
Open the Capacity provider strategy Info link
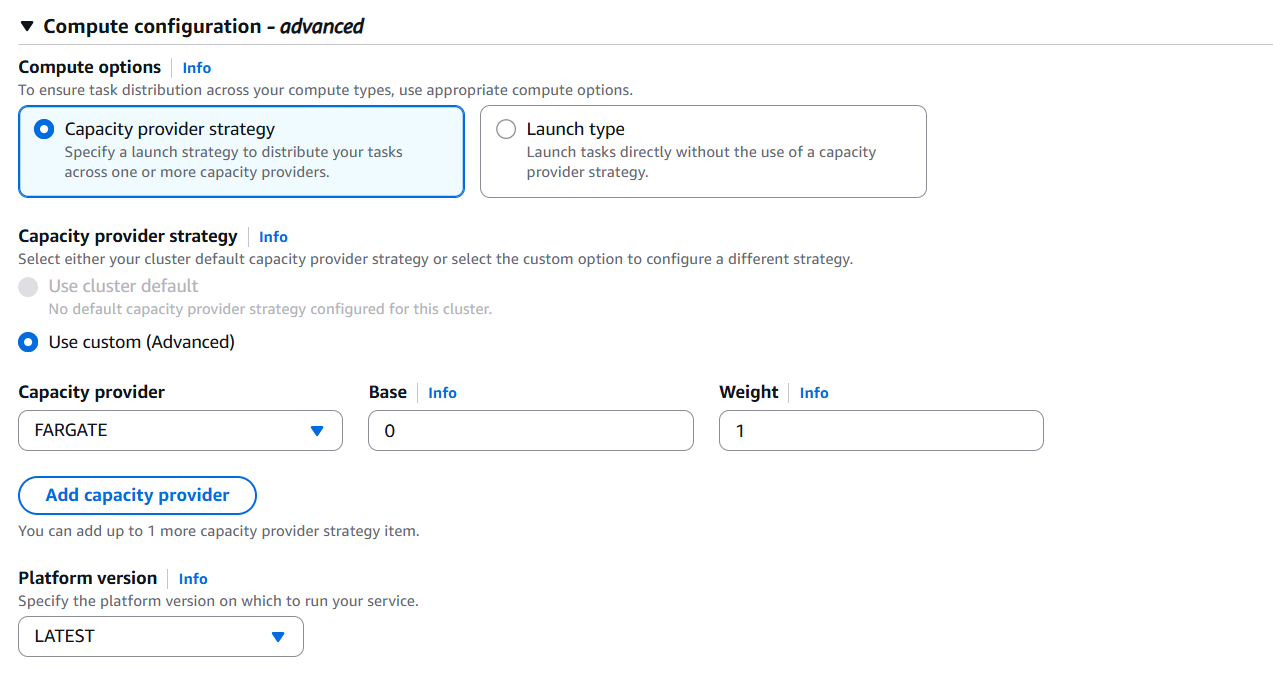pos(273,236)
